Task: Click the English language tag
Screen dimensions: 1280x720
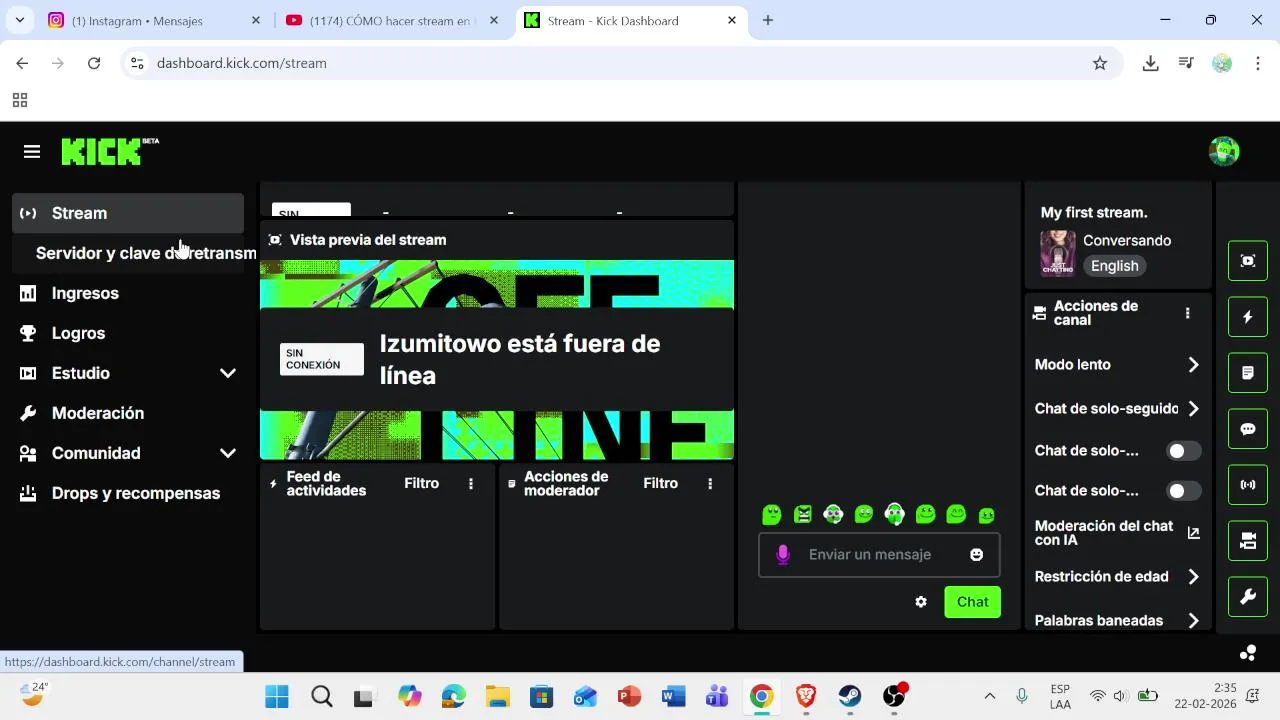Action: [1114, 266]
